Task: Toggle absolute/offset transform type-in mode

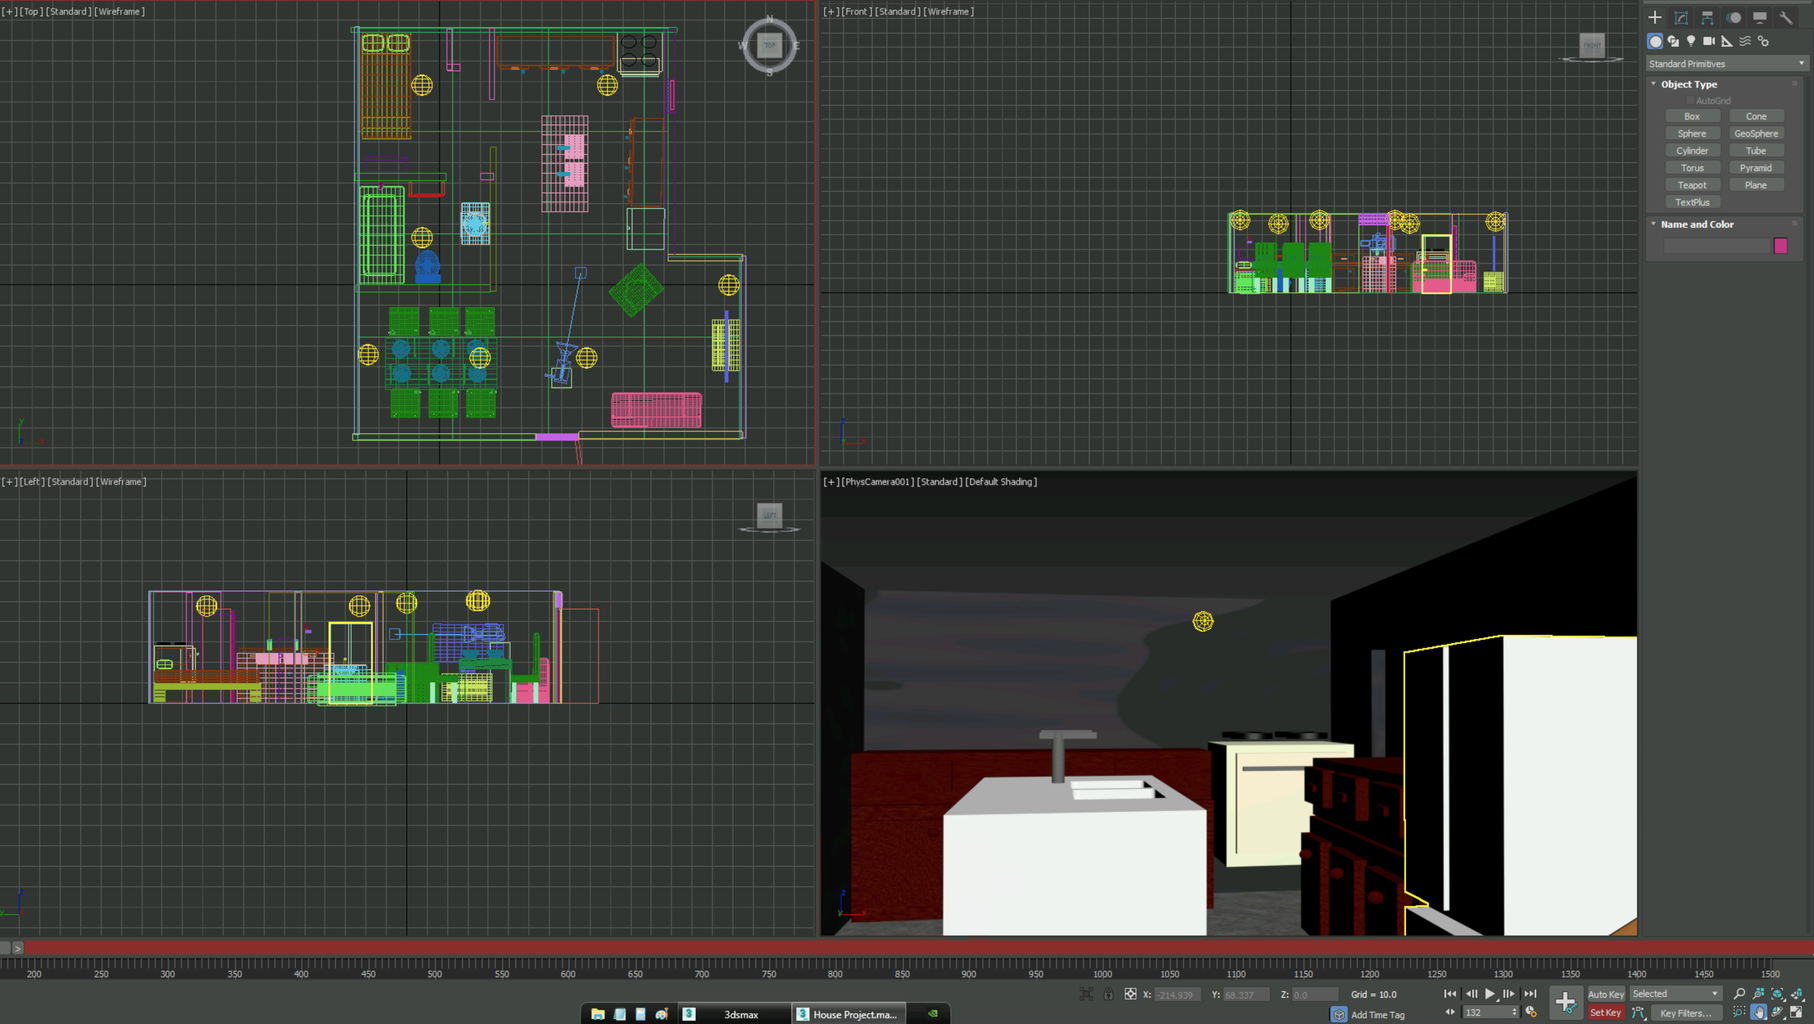Action: 1130,994
